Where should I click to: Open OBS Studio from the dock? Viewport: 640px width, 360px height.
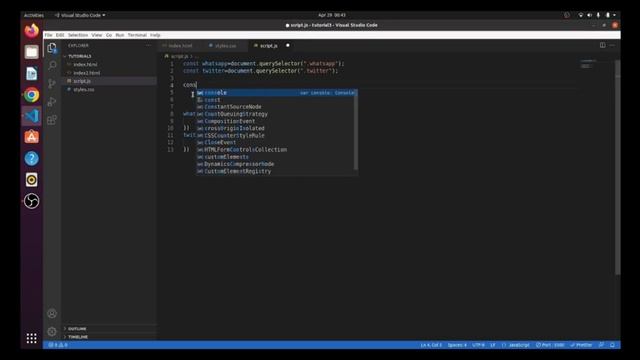click(x=31, y=201)
